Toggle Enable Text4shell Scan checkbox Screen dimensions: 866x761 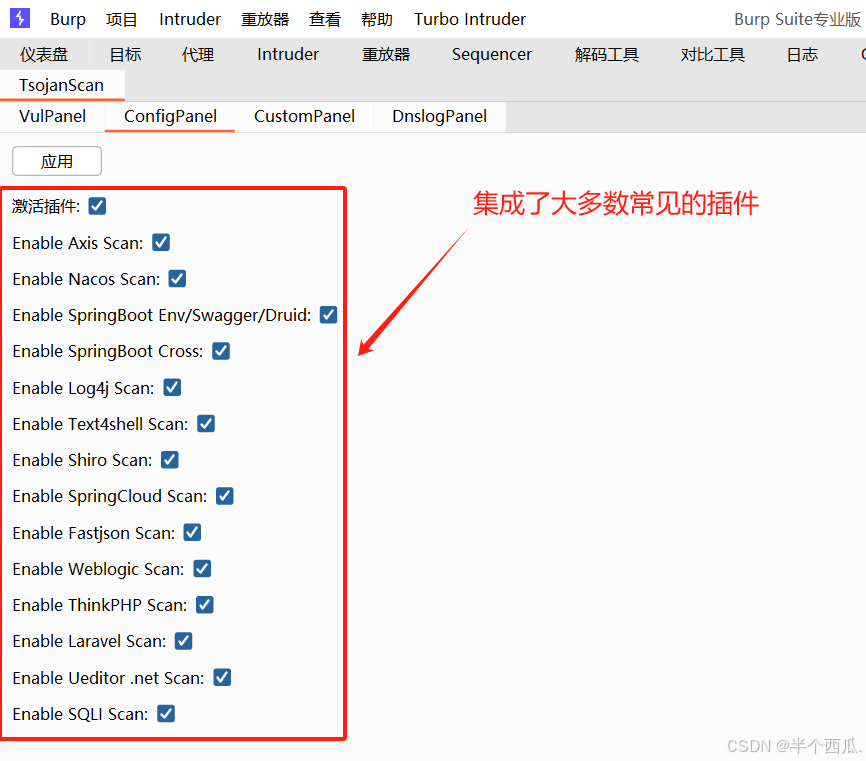[x=206, y=424]
